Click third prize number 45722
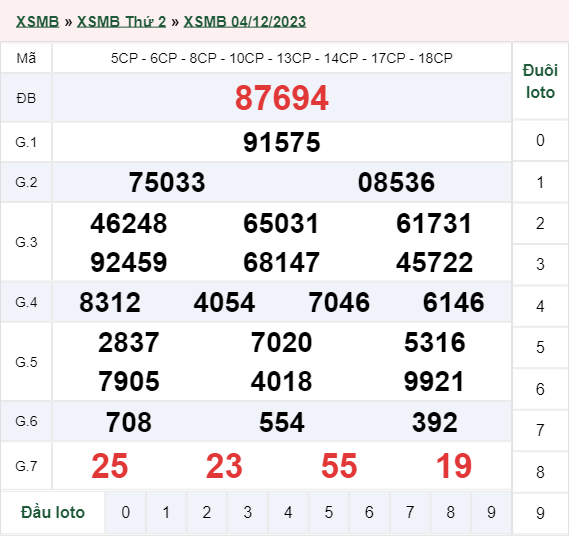 (434, 262)
